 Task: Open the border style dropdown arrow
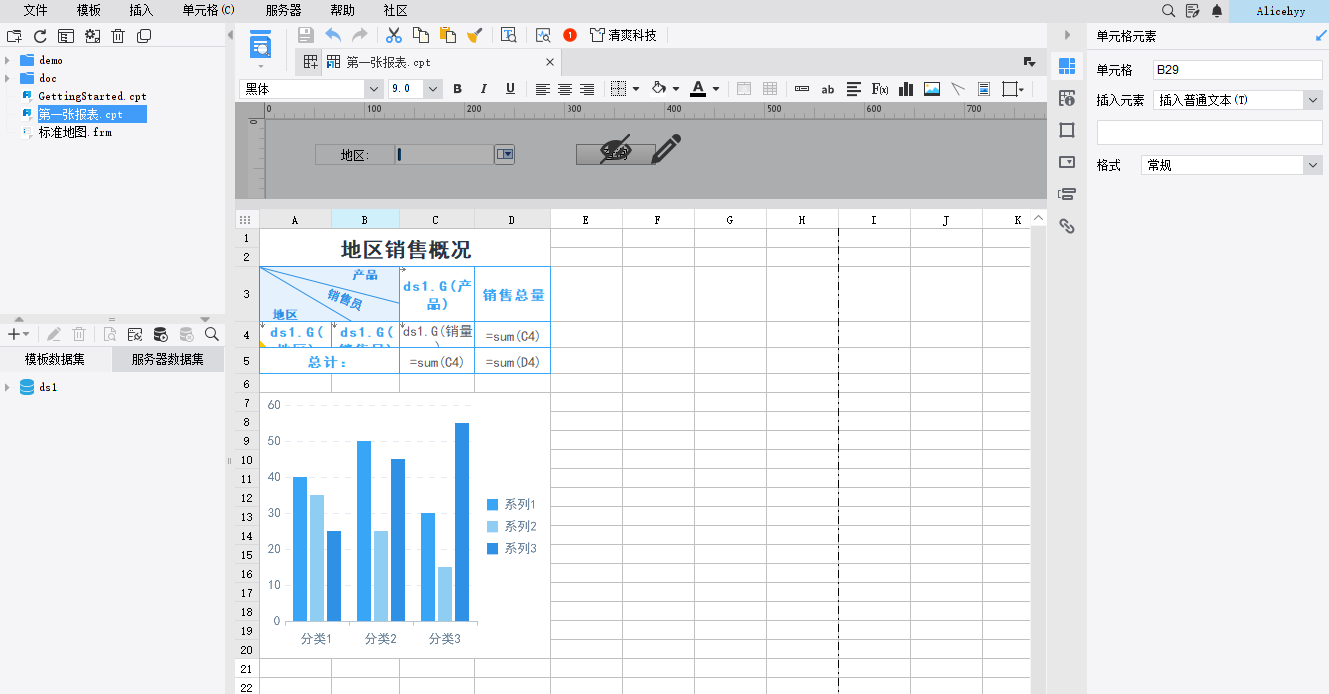coord(636,89)
